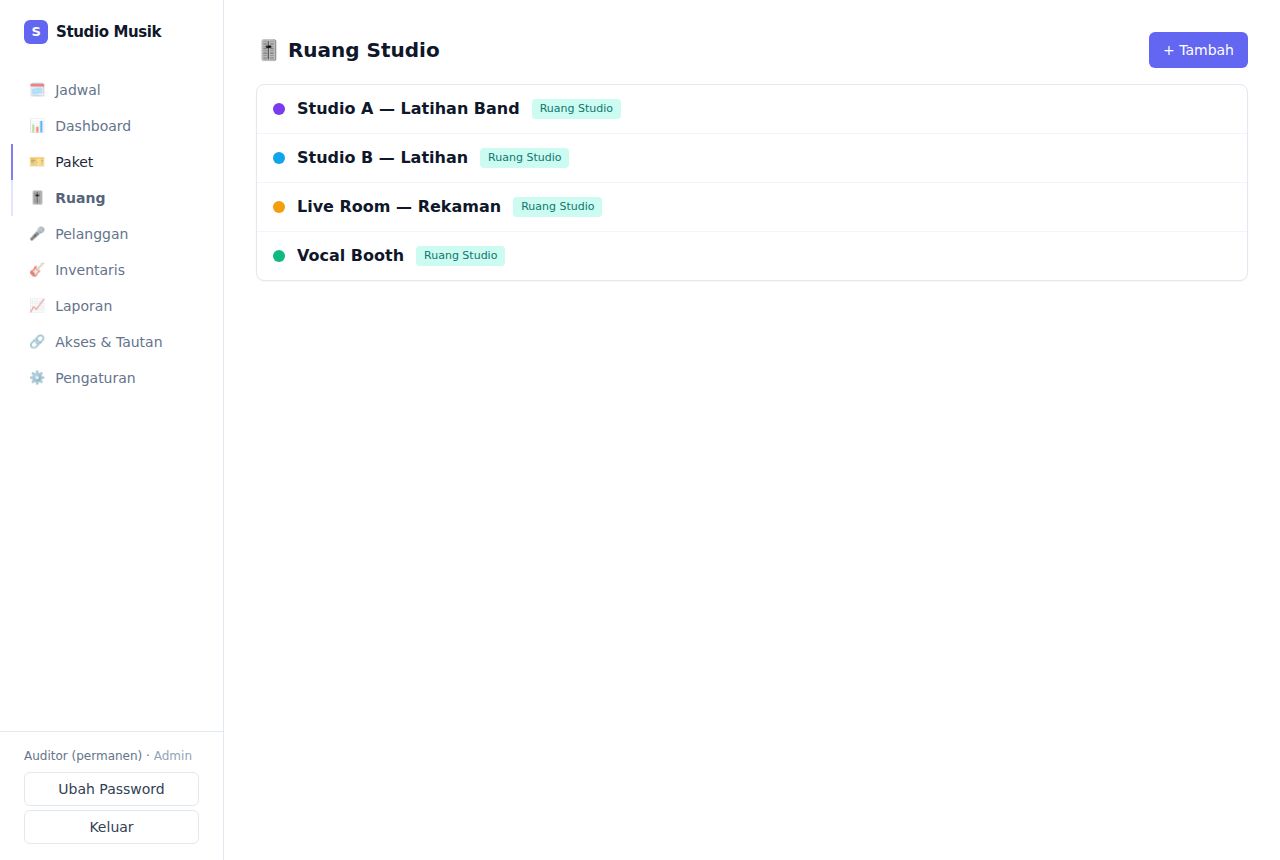Open Akses & Tautan

coord(111,342)
